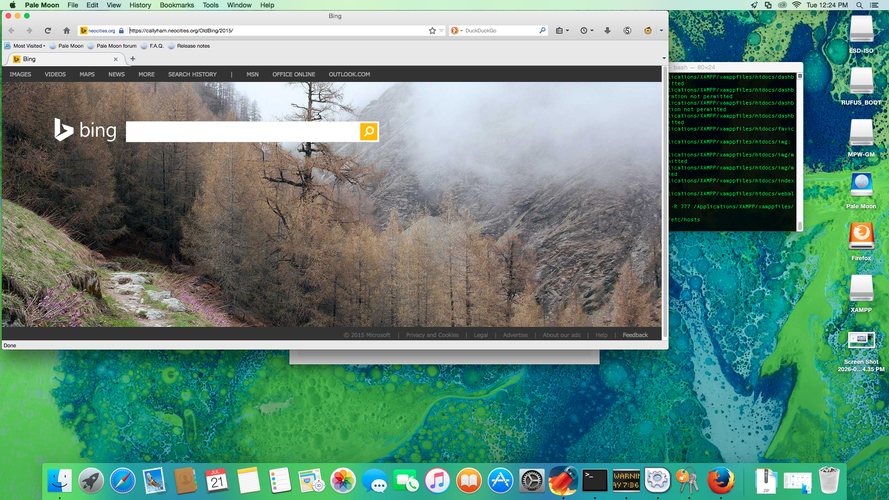Open the Tools menu
889x500 pixels.
click(x=210, y=5)
